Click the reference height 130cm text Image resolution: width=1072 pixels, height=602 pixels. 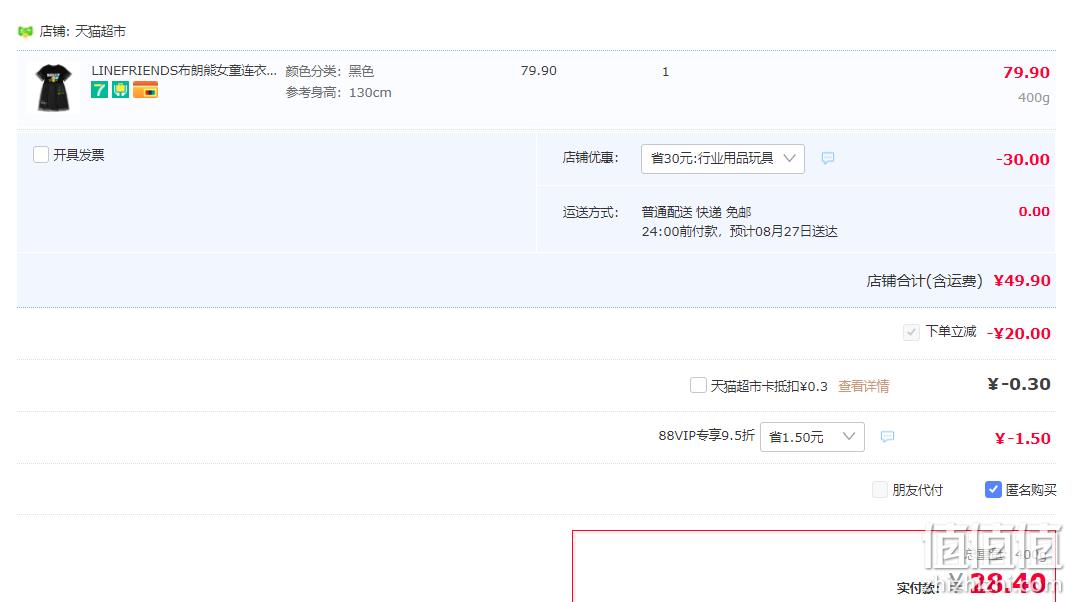coord(370,92)
